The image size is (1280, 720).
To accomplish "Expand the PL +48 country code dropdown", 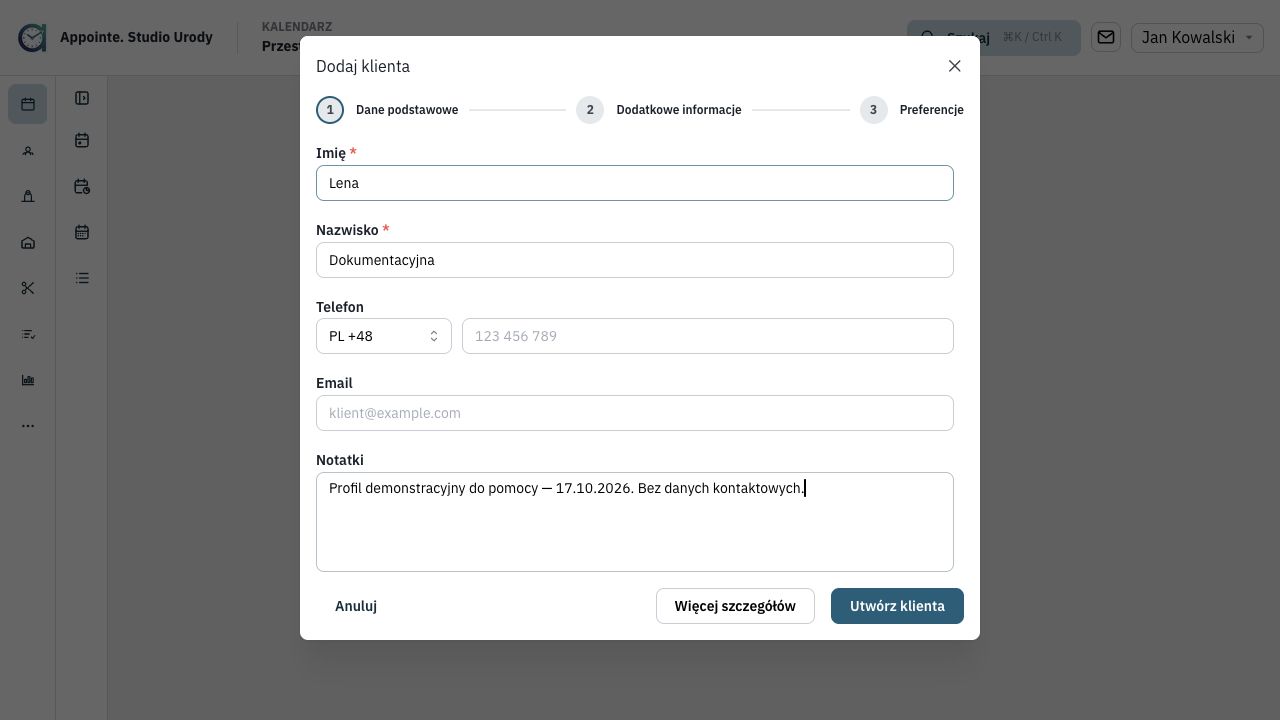I will tap(384, 336).
